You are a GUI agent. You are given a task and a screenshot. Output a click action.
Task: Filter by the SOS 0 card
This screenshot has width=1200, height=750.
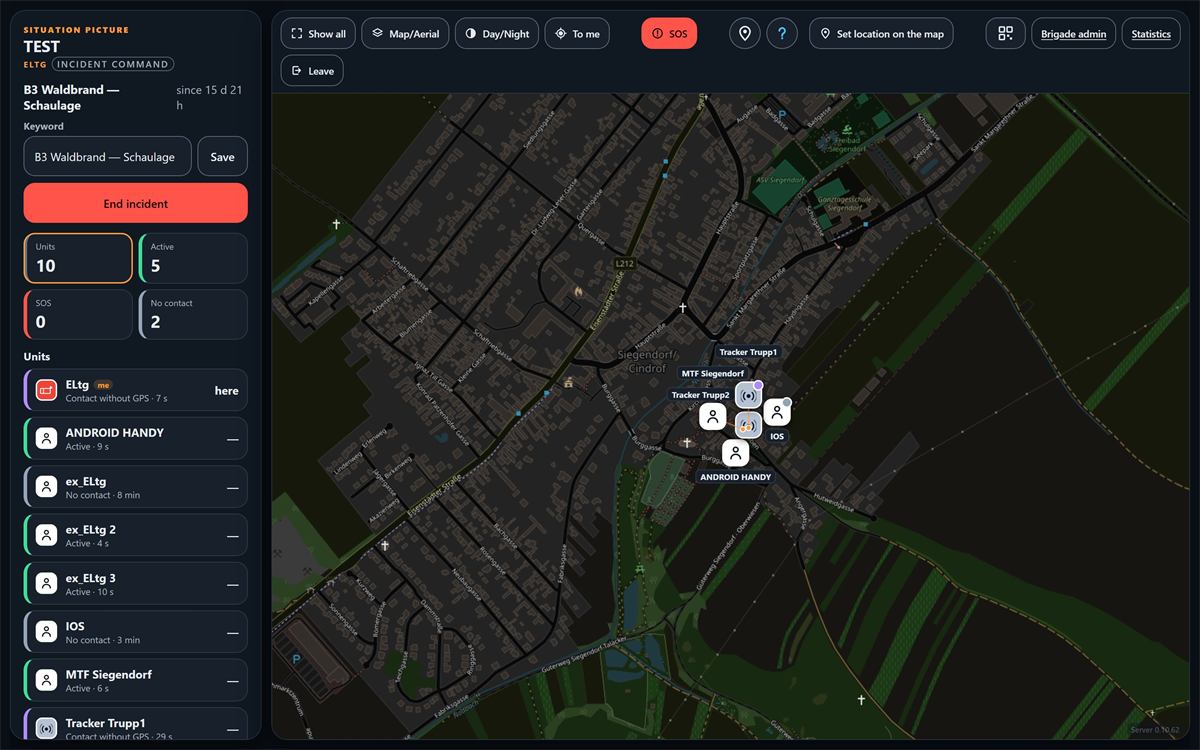(x=78, y=314)
